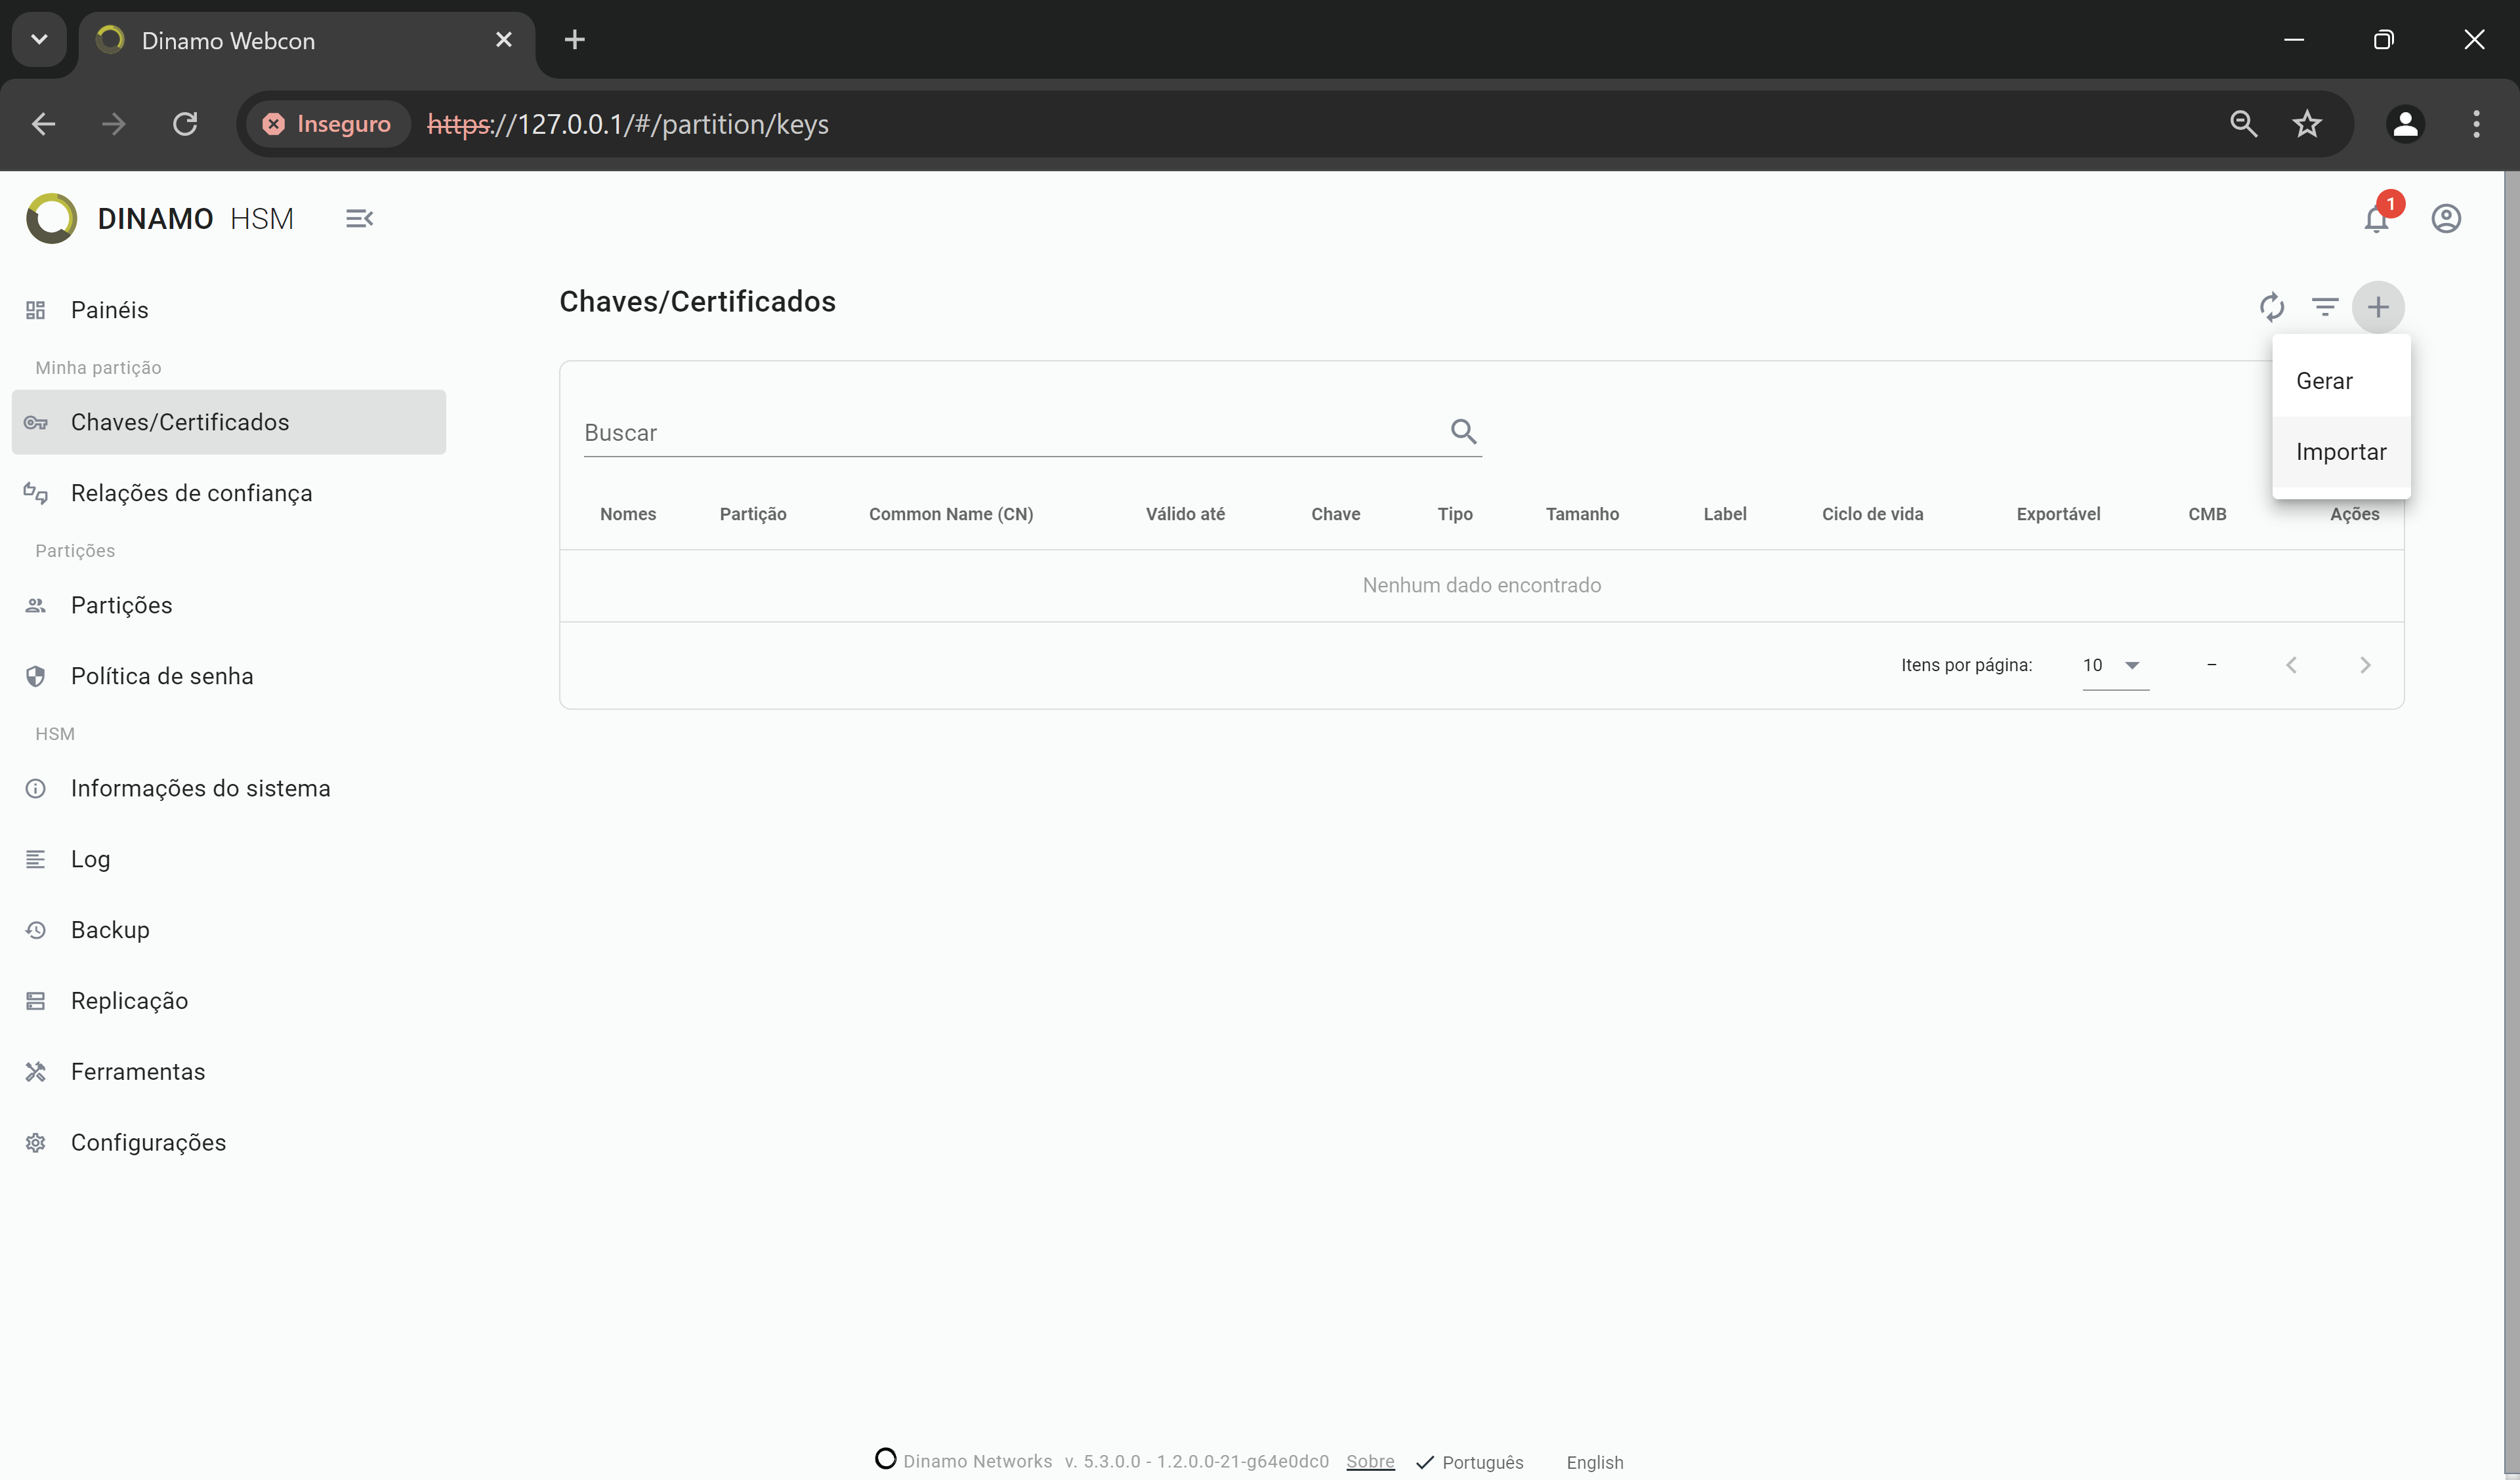Click the search magnifier in Buscar
This screenshot has height=1480, width=2520.
1464,431
